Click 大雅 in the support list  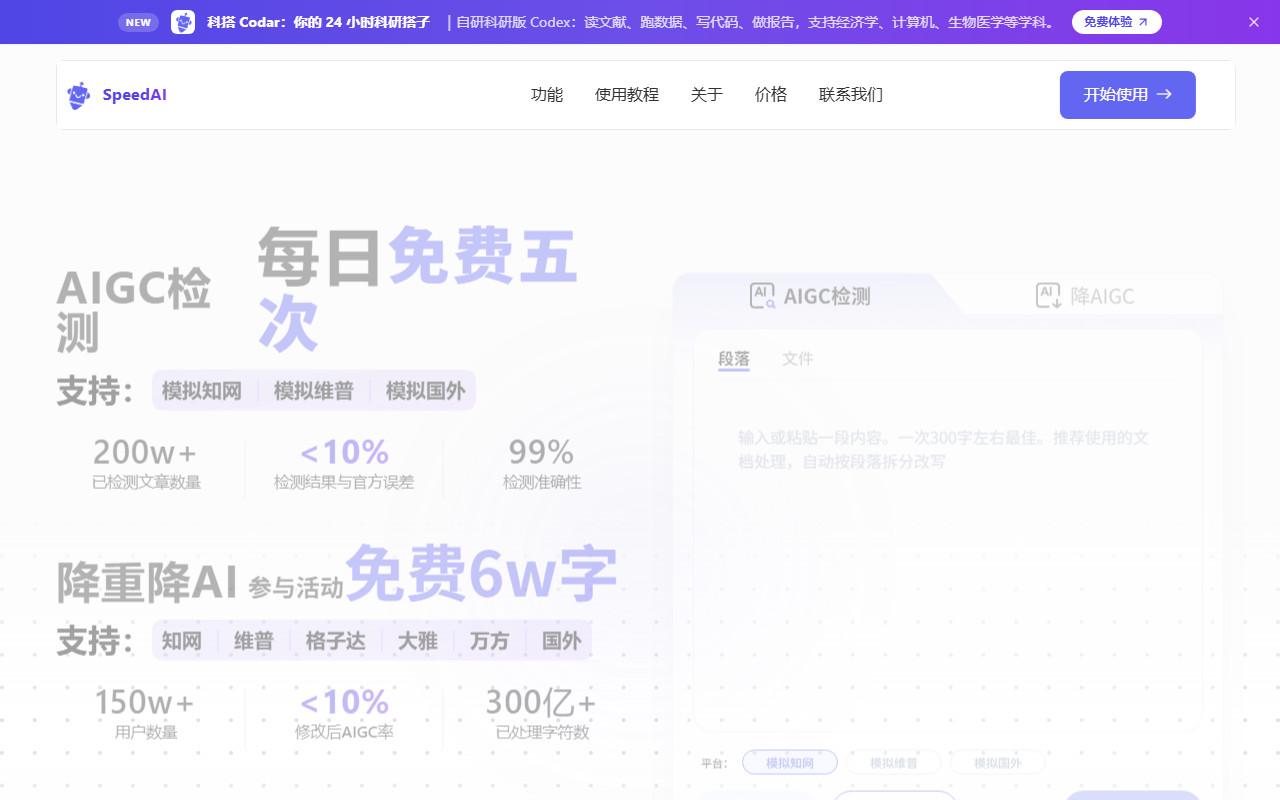[x=418, y=641]
